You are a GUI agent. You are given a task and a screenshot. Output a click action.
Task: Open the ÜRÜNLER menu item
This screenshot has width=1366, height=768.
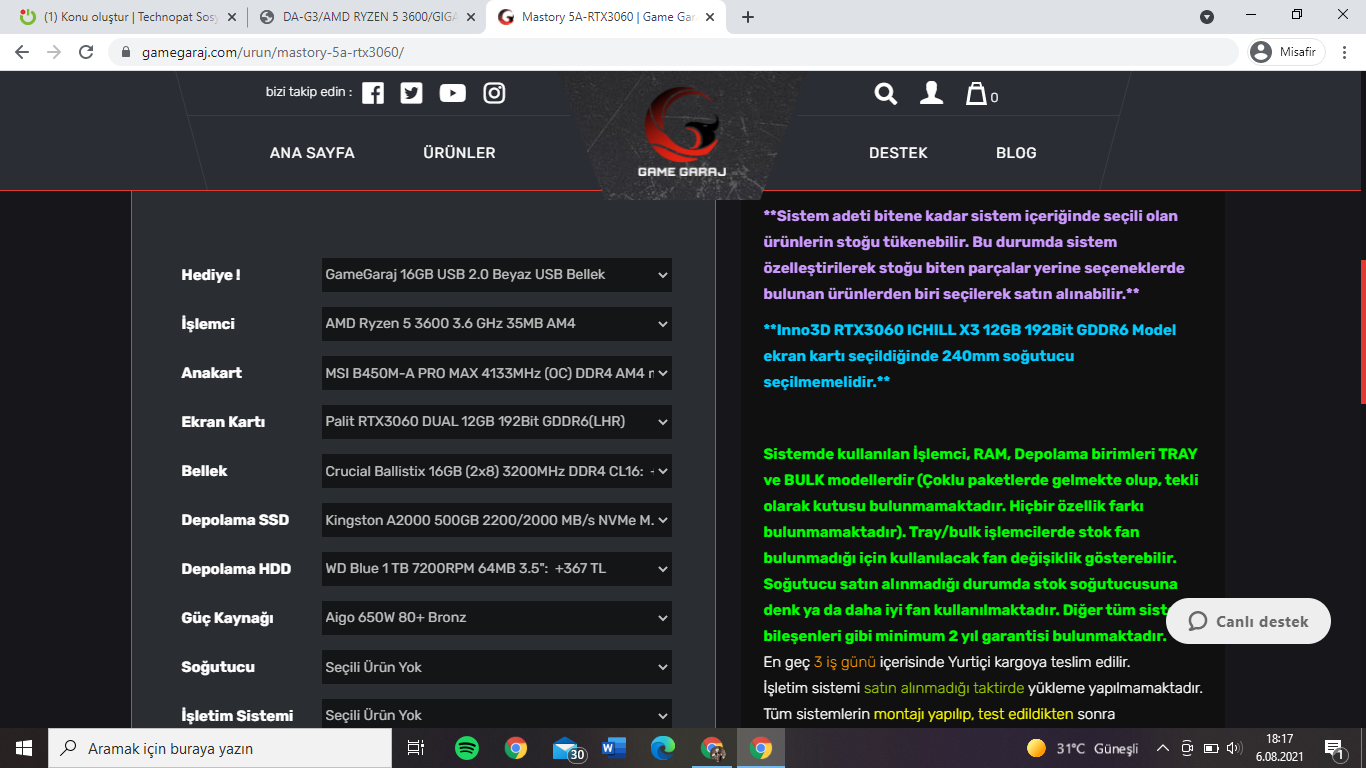pyautogui.click(x=459, y=153)
